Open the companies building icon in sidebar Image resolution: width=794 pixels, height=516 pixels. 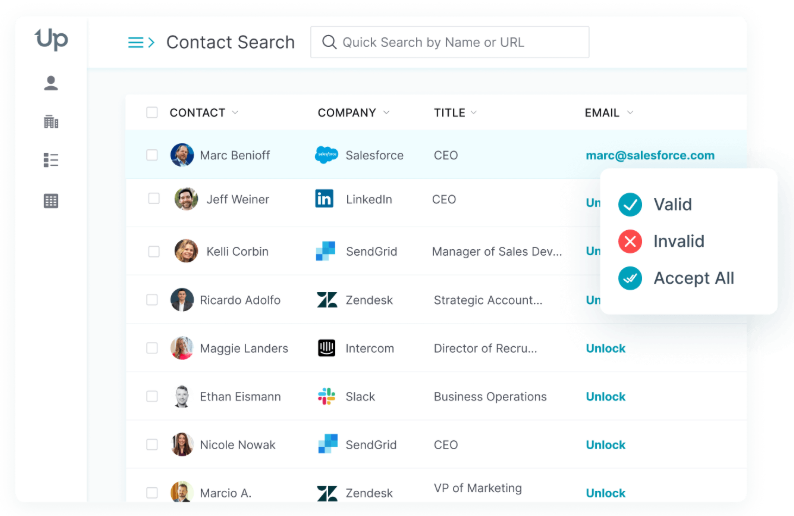click(51, 122)
